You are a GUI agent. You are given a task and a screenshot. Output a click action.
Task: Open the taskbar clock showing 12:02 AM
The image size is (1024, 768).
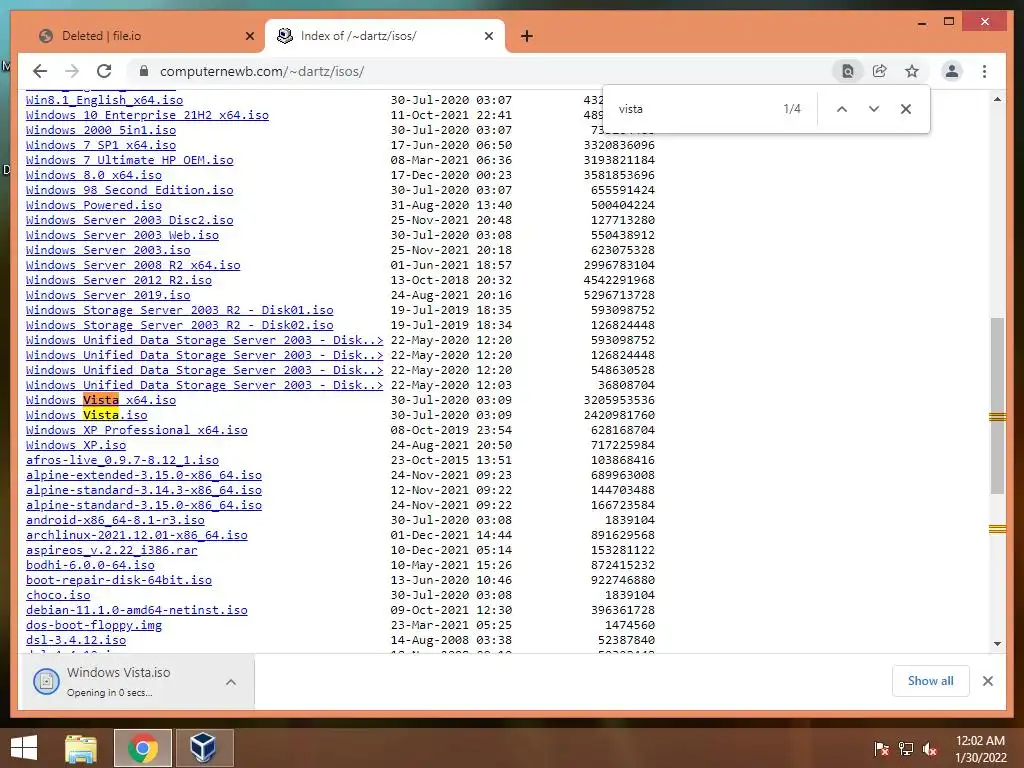(980, 748)
